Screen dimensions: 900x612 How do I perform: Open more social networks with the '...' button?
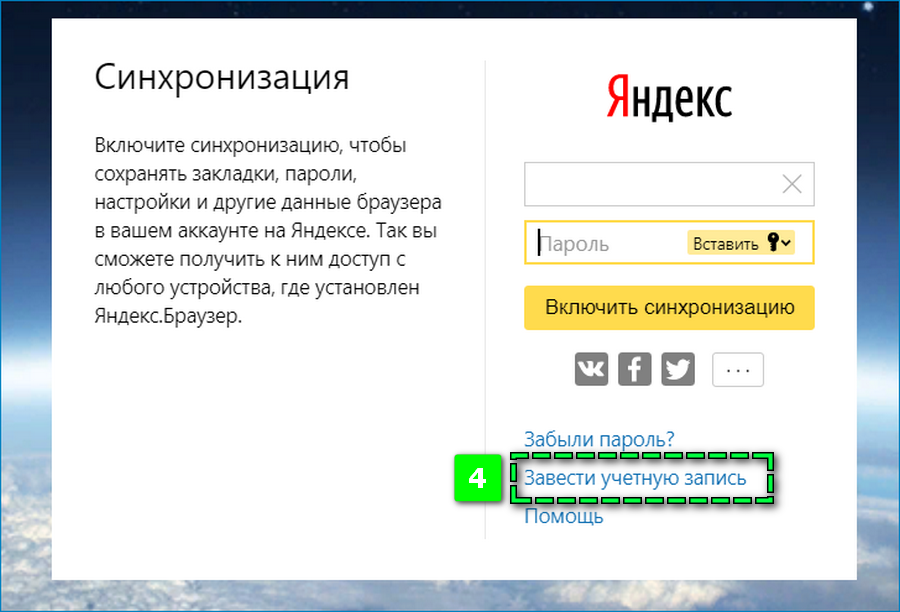(737, 368)
